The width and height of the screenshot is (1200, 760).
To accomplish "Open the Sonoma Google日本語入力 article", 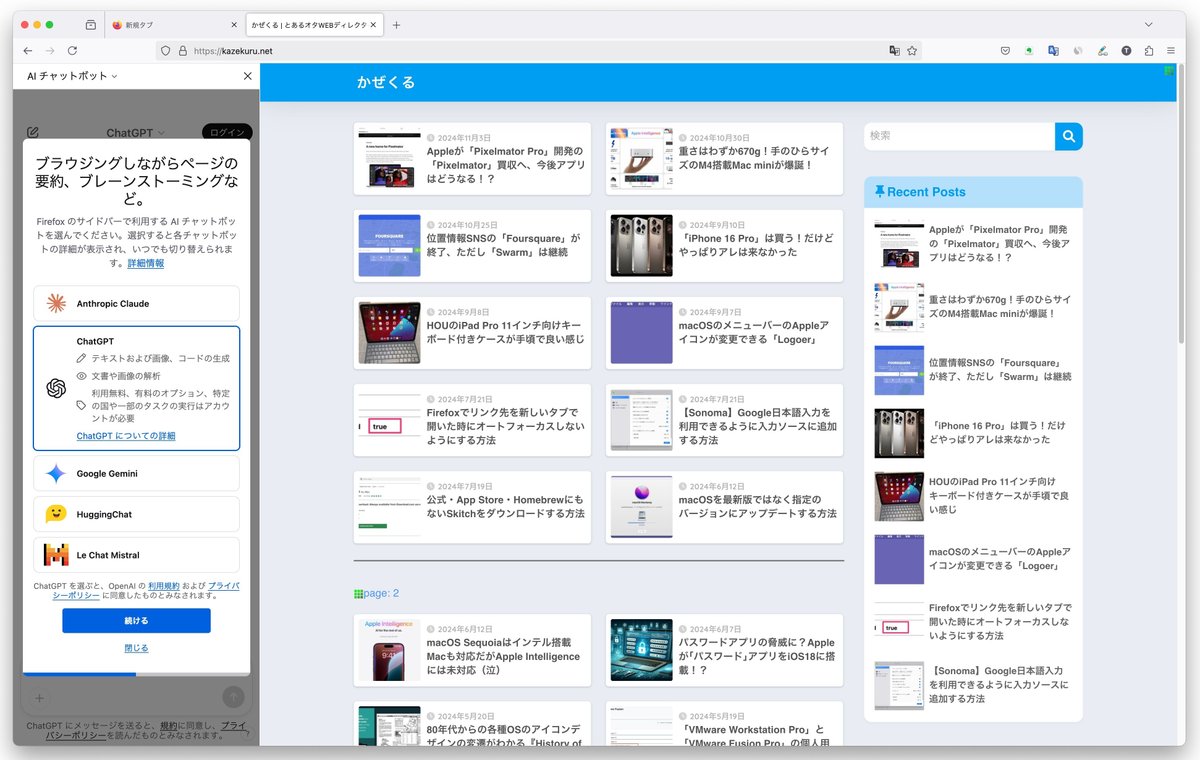I will [x=724, y=420].
